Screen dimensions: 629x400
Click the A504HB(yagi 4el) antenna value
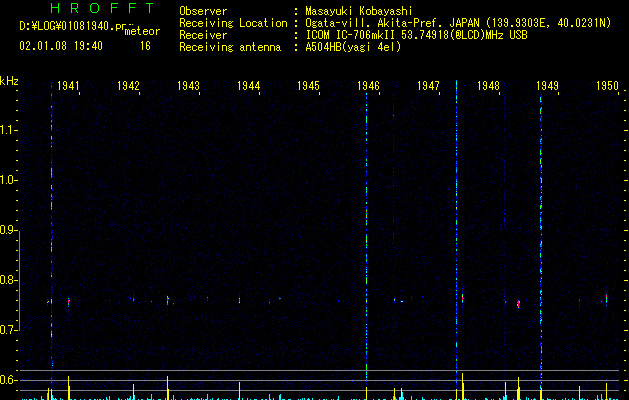(x=353, y=47)
